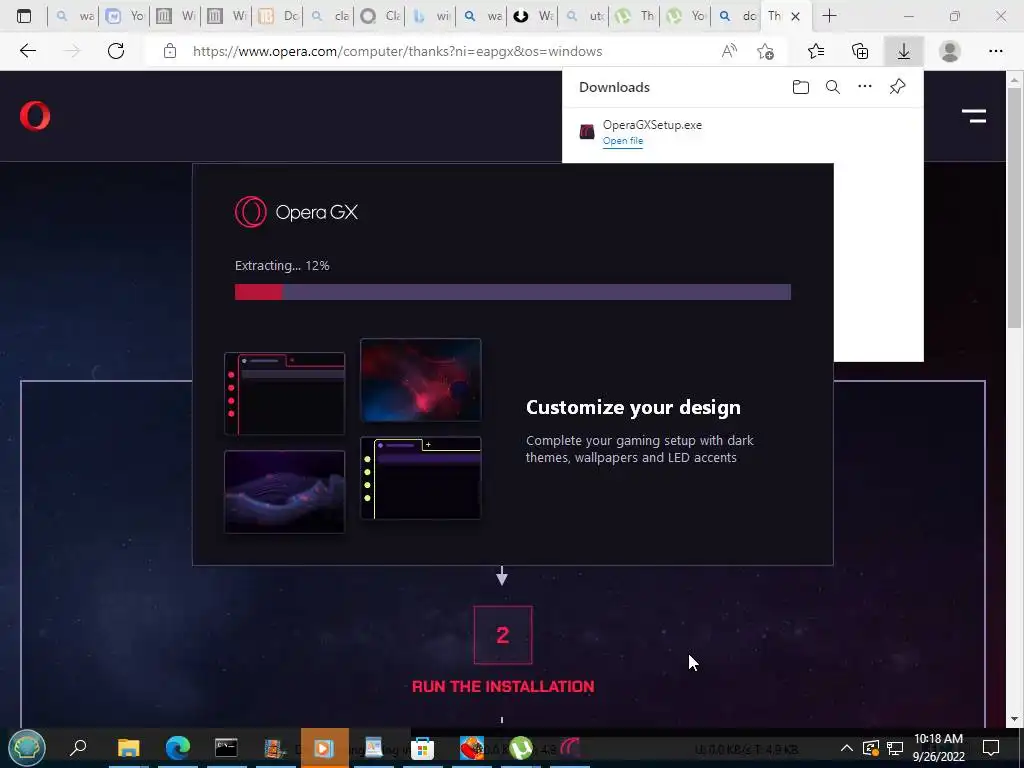Select the purple waves wallpaper thumbnail
The height and width of the screenshot is (768, 1024).
[x=284, y=492]
